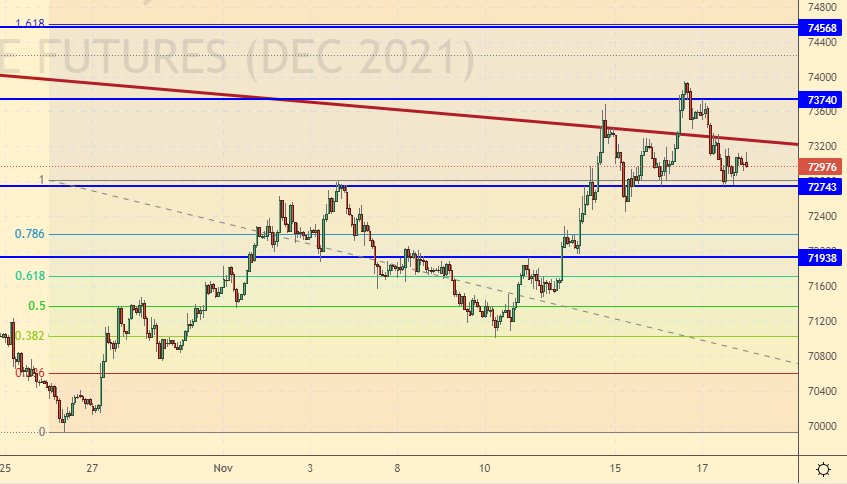Click the 71938 blue price label
Viewport: 847px width, 484px height.
point(822,258)
